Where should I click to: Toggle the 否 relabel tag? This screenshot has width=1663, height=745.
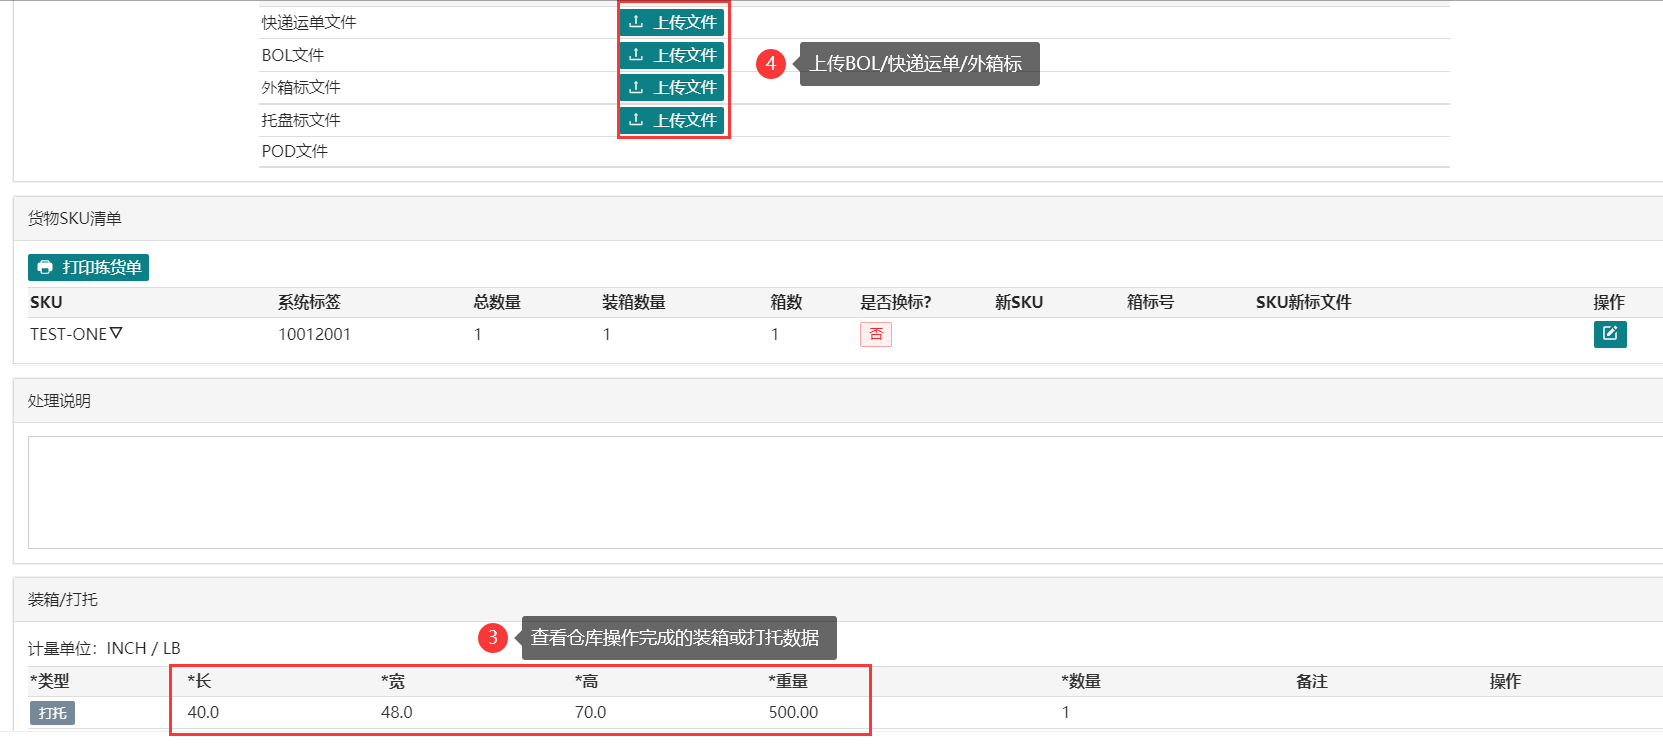[x=875, y=334]
